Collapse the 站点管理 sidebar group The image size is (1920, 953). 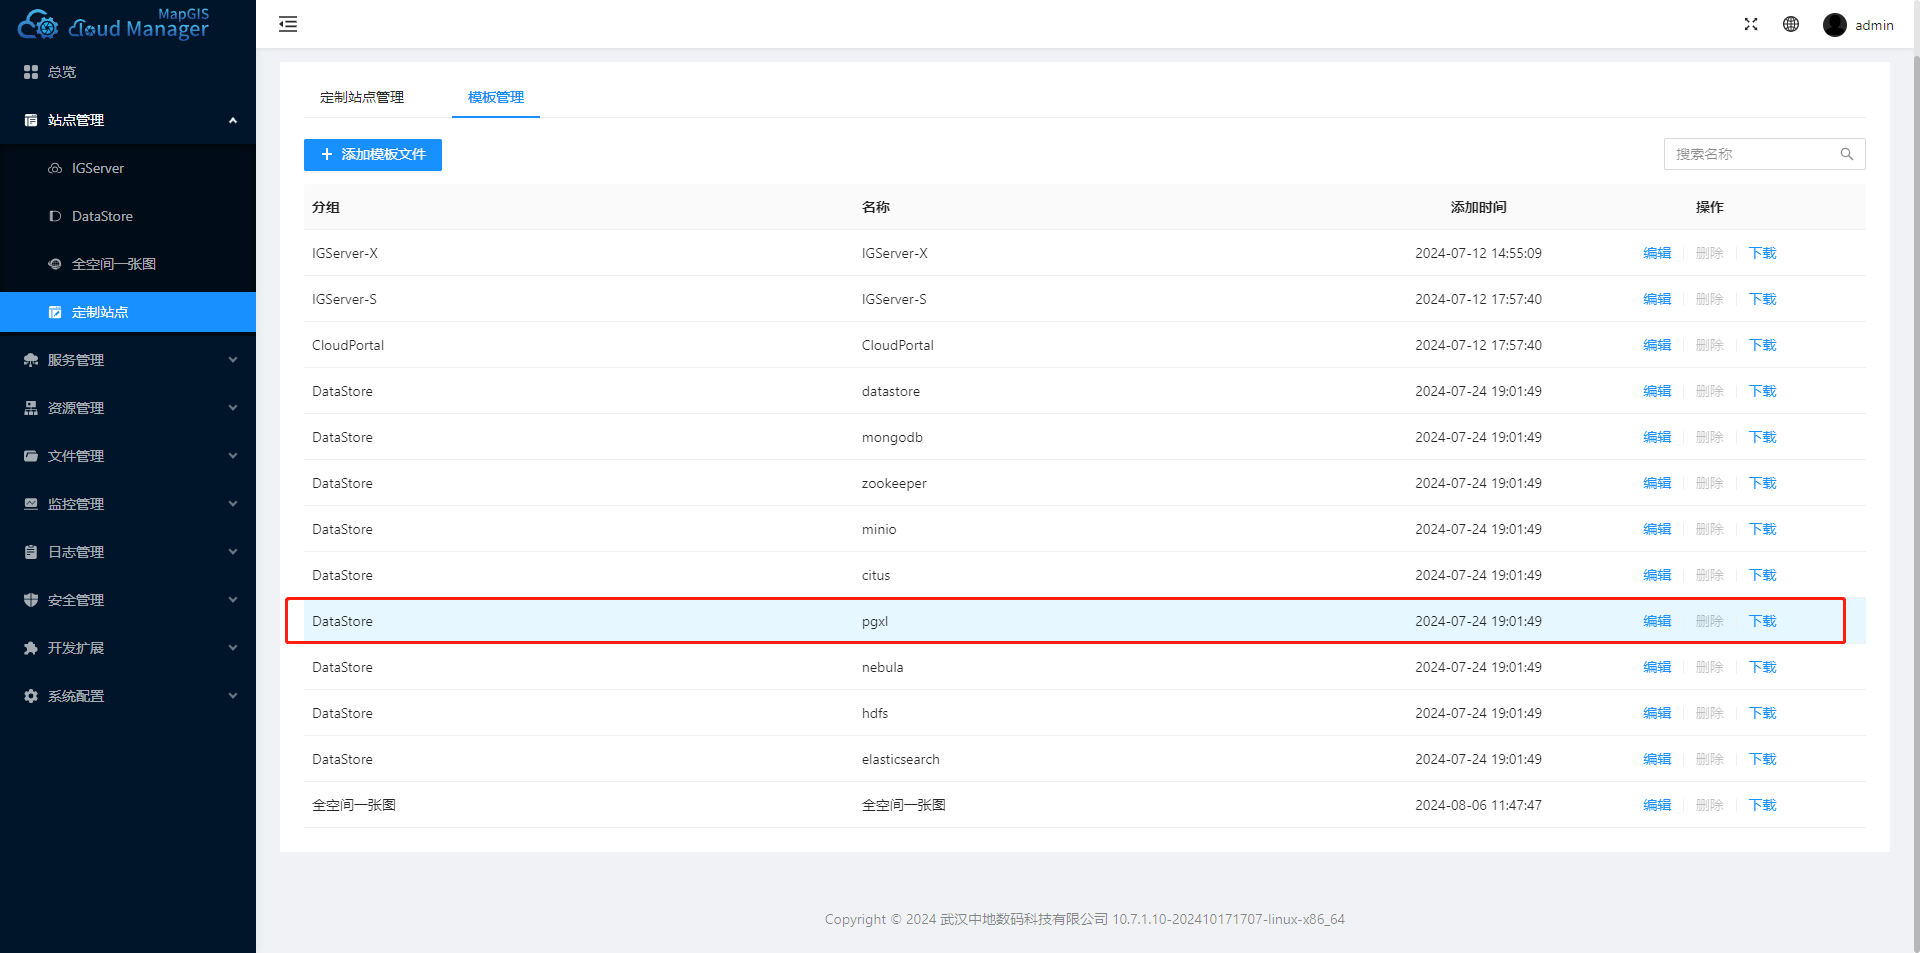point(128,120)
